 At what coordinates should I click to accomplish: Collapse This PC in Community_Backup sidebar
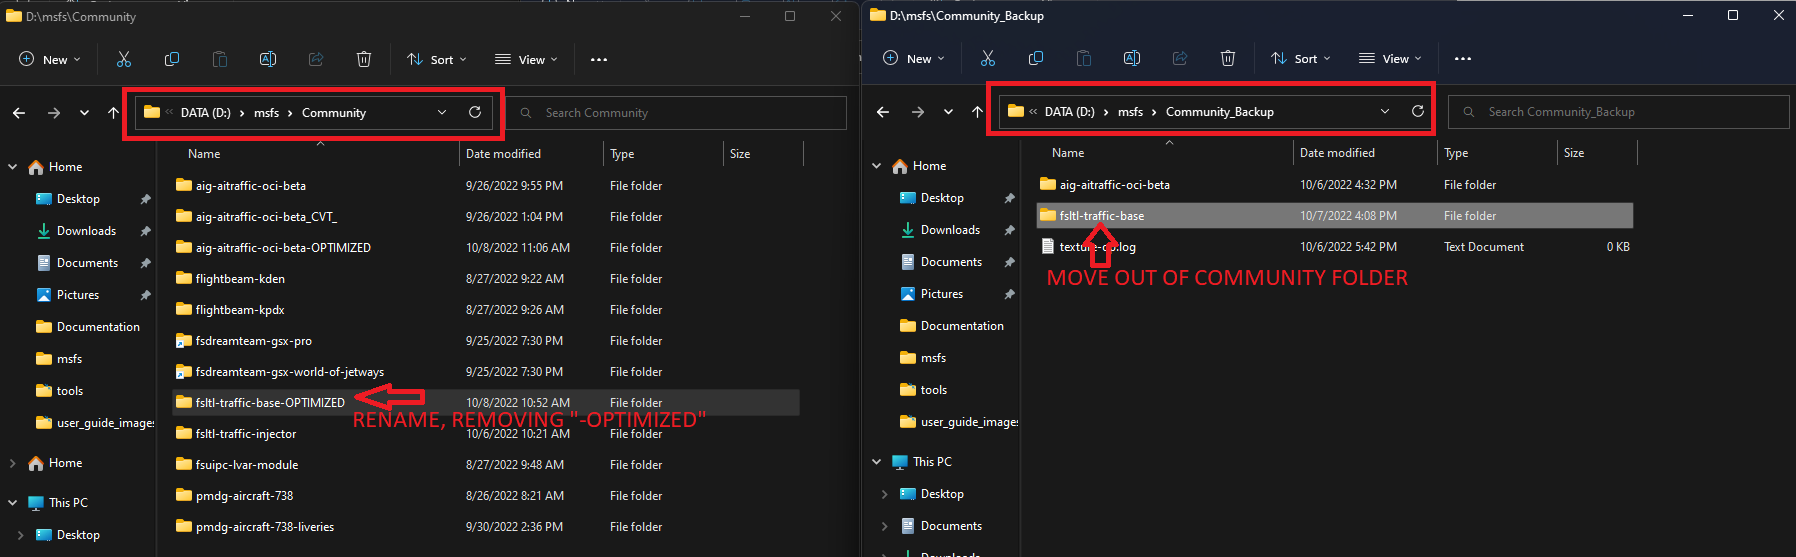877,462
